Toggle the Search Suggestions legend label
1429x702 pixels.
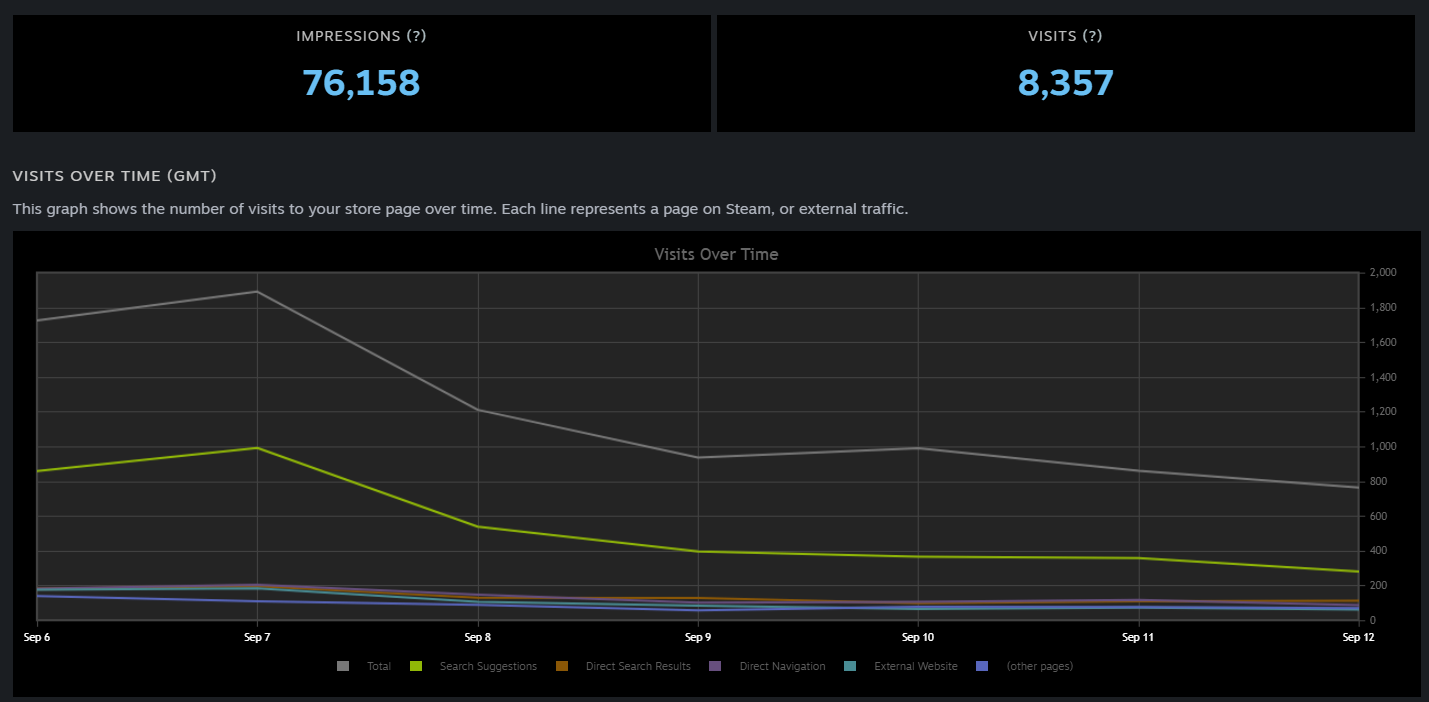488,666
